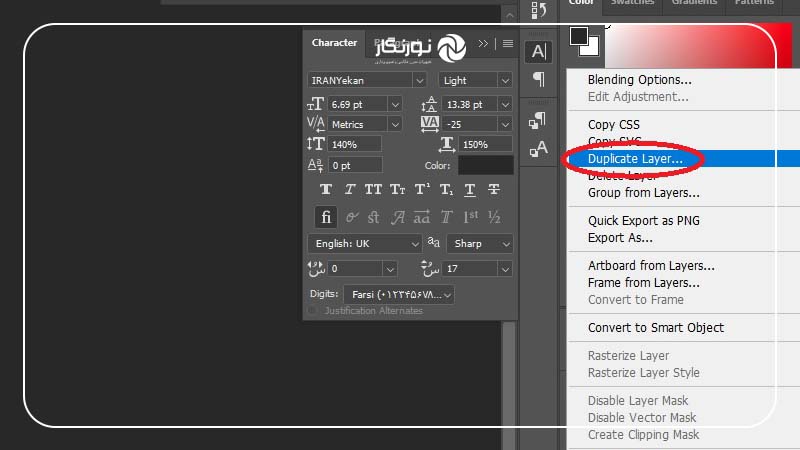Viewport: 800px width, 450px height.
Task: Toggle Faux Italic text style
Action: click(349, 190)
